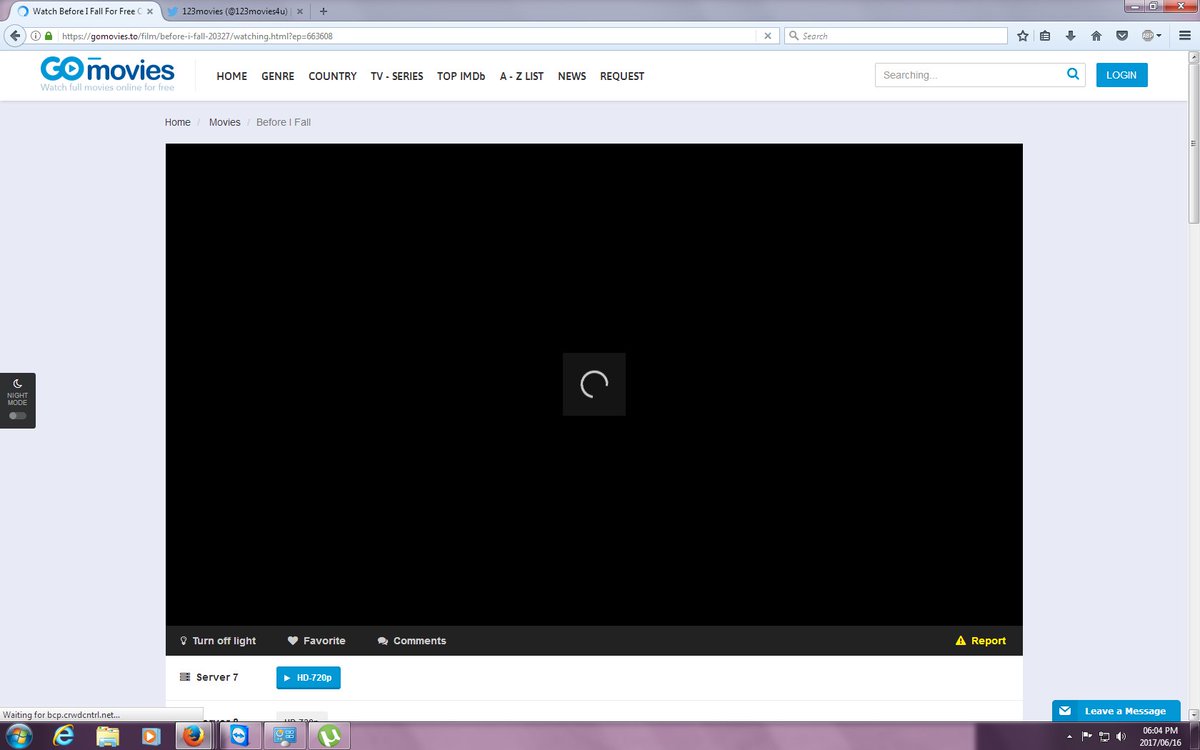Screen dimensions: 1200x750
Task: Follow the Home breadcrumb link
Action: [178, 122]
